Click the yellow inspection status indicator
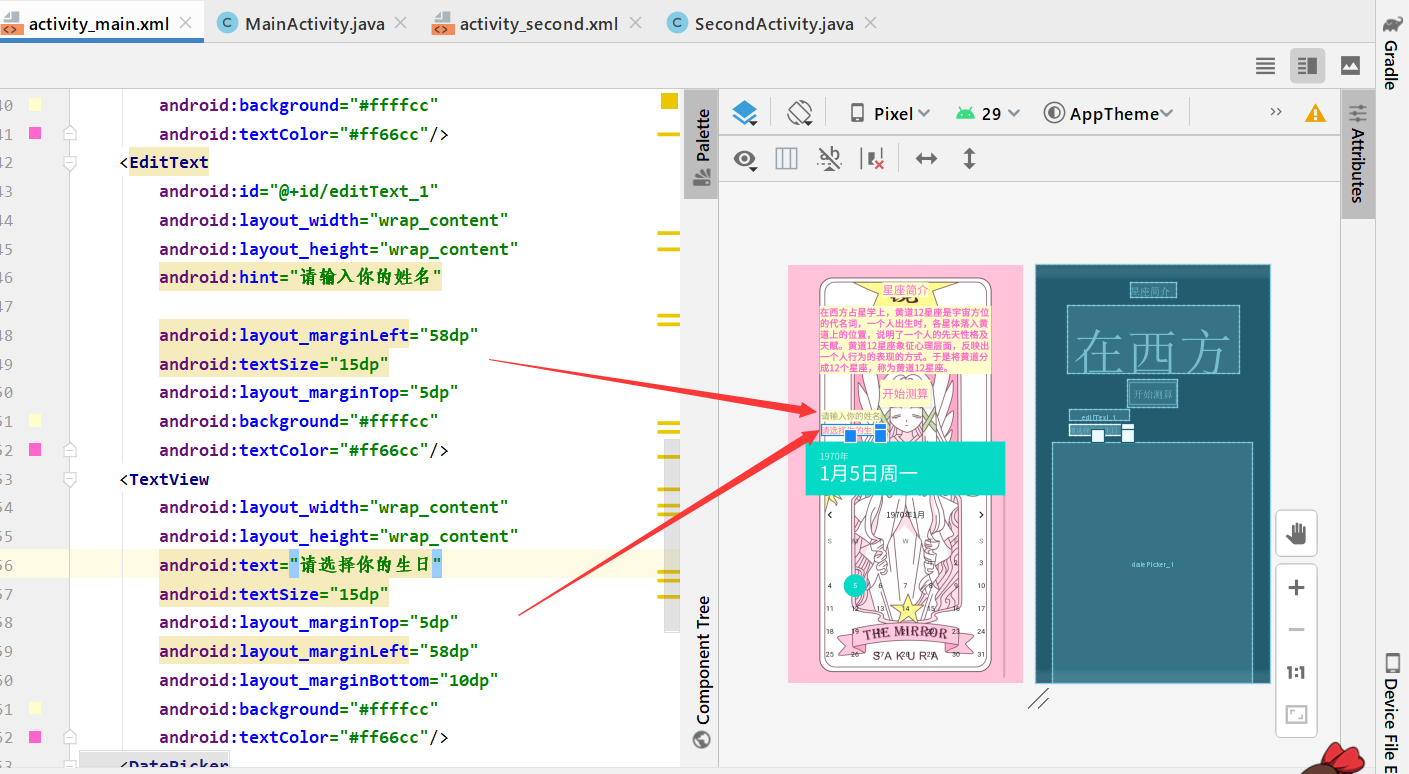This screenshot has width=1409, height=774. pyautogui.click(x=669, y=101)
